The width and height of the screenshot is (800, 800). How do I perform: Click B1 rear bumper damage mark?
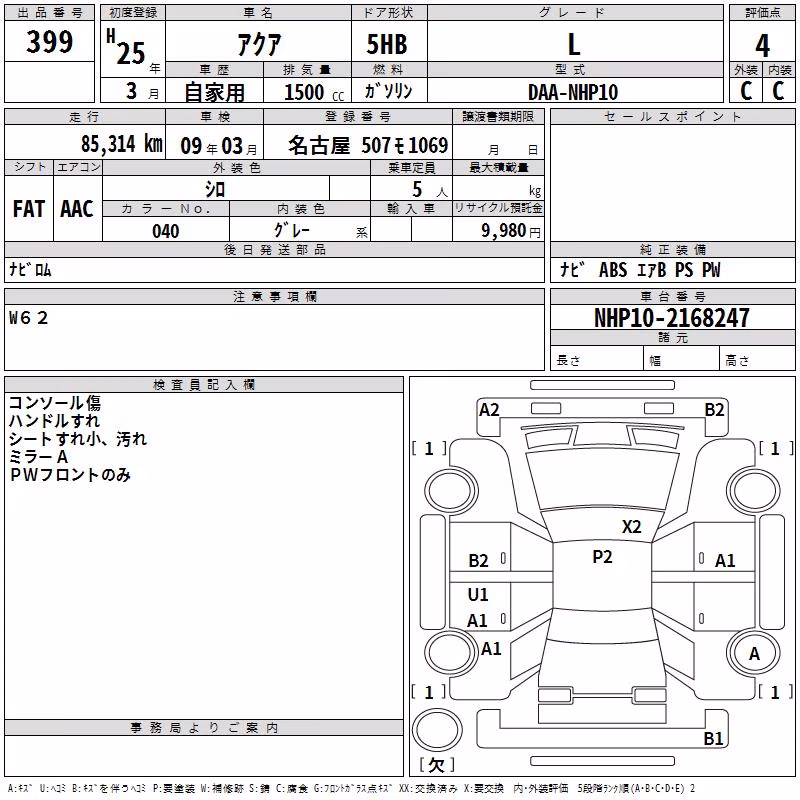713,738
